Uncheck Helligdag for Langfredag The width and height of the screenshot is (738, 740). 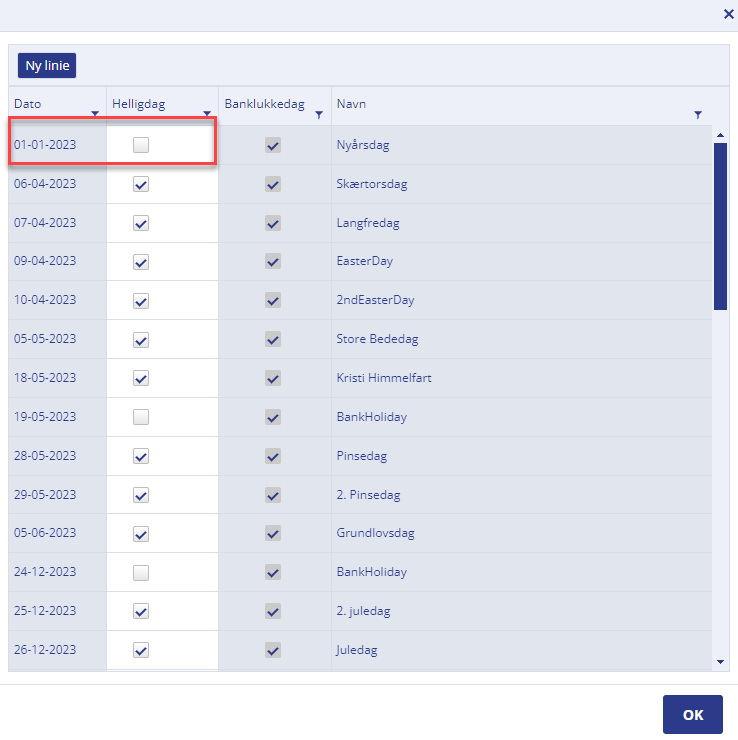click(x=141, y=223)
